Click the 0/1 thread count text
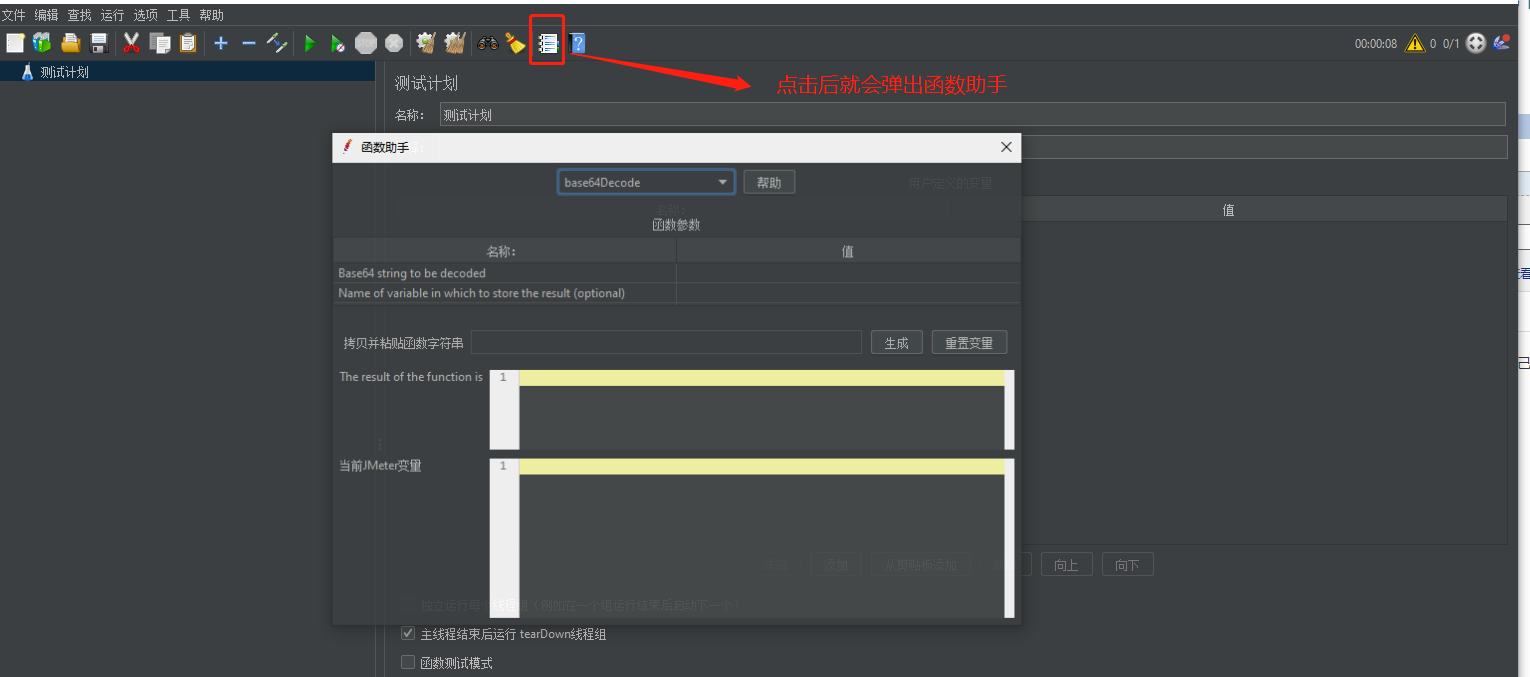1530x677 pixels. click(x=1451, y=44)
